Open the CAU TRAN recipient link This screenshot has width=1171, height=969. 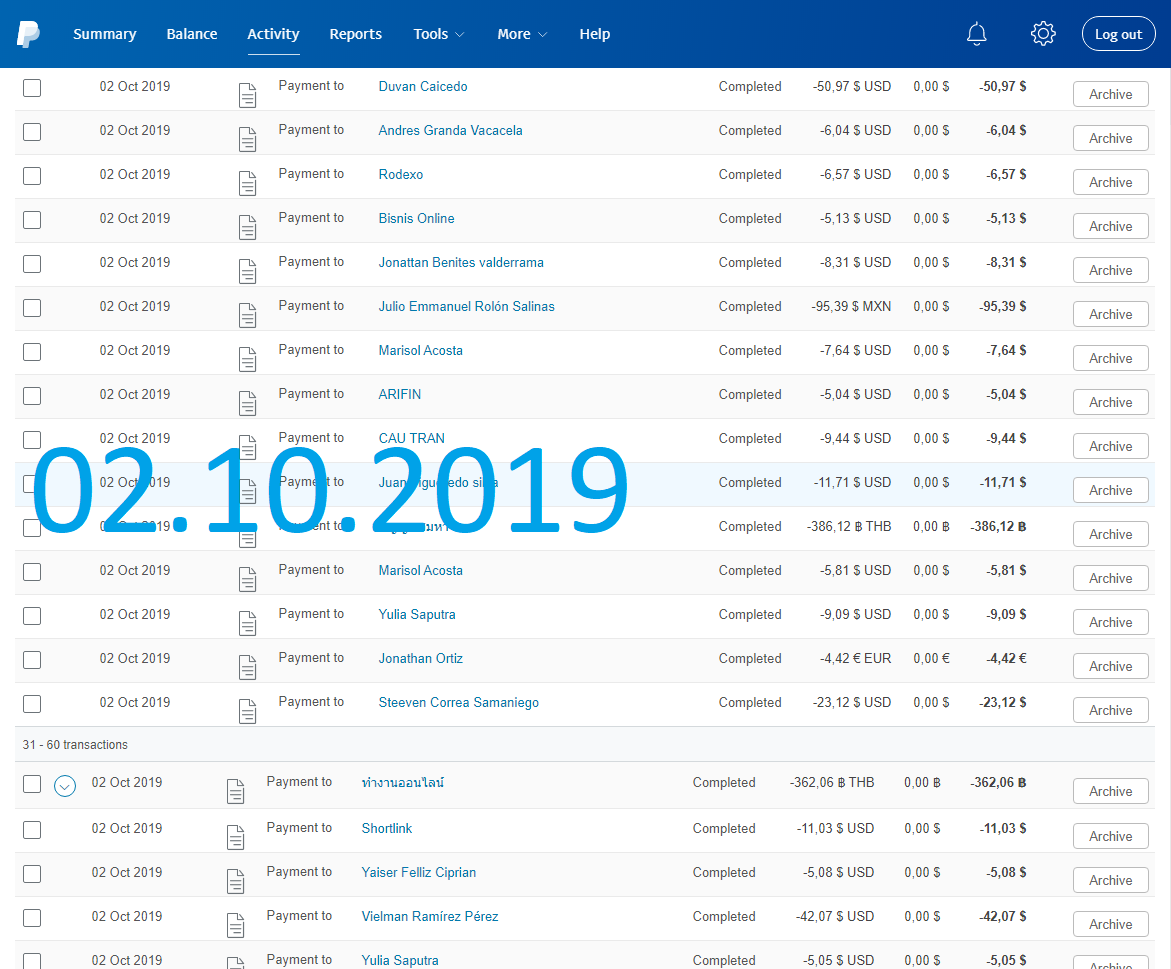pyautogui.click(x=411, y=438)
